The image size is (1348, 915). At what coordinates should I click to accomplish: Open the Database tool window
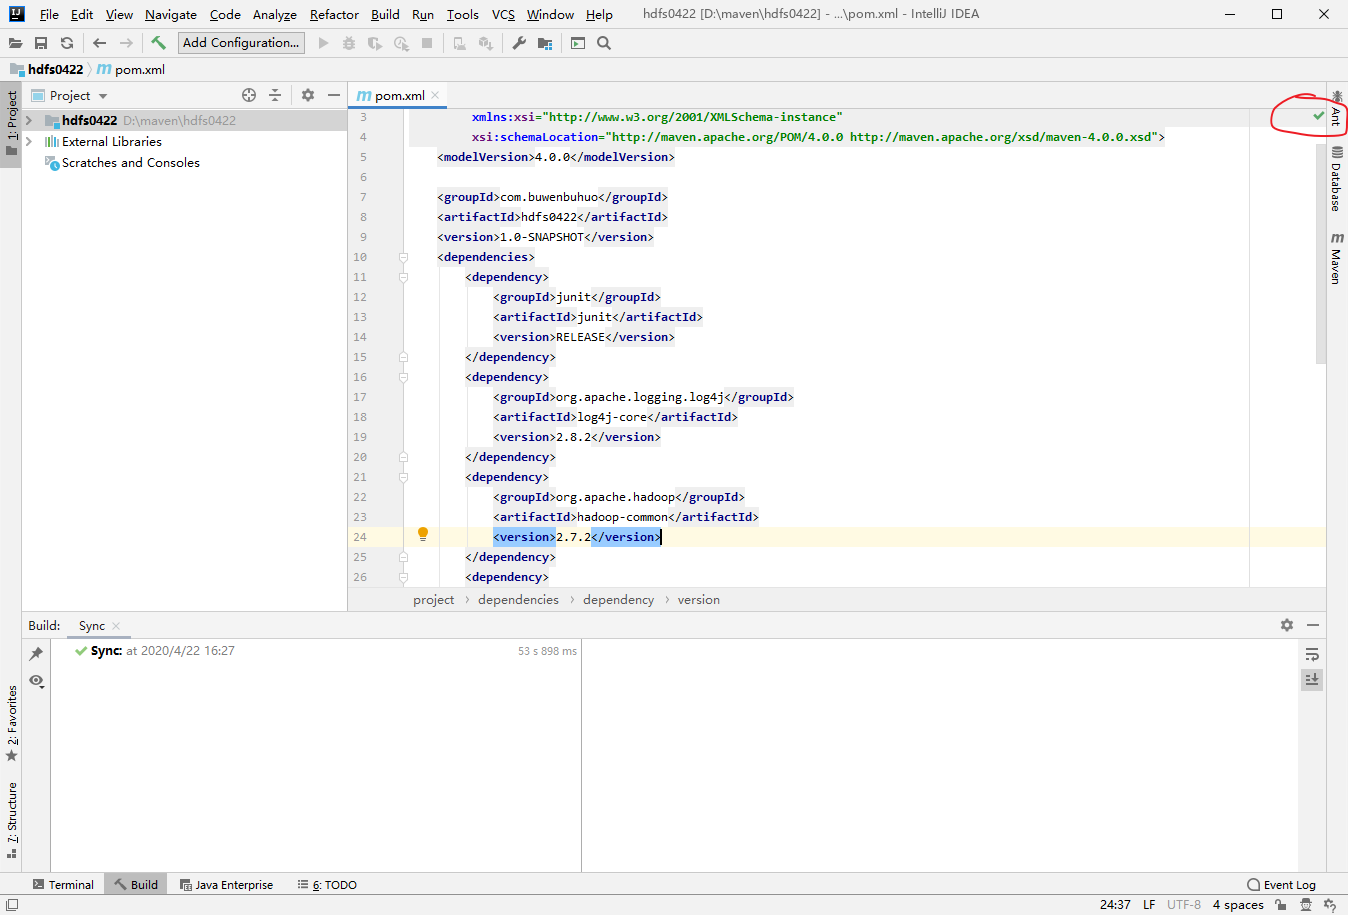click(1336, 179)
